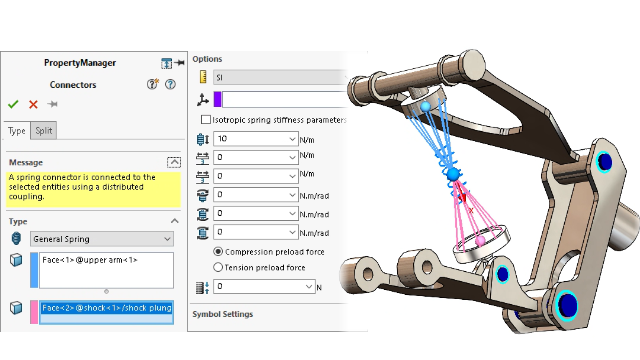Open the General Spring type dropdown
This screenshot has width=640, height=360.
[102, 239]
